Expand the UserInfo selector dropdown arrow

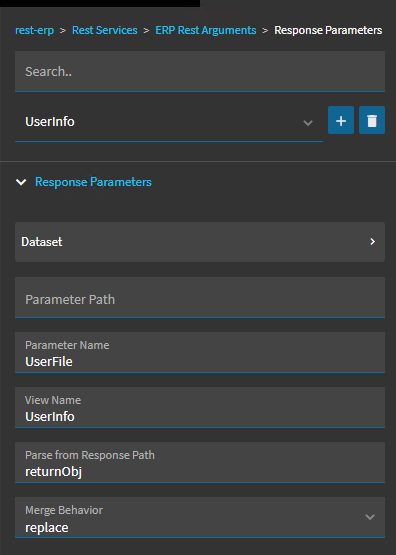(x=308, y=122)
